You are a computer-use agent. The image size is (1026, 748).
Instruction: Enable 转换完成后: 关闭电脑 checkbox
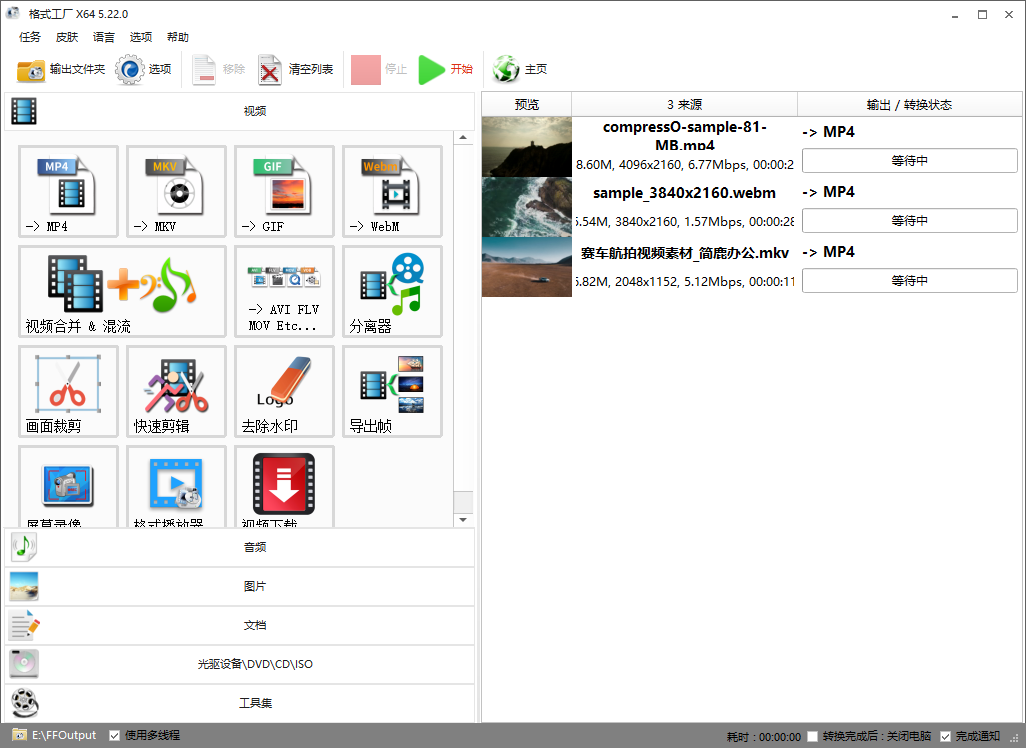[x=813, y=736]
